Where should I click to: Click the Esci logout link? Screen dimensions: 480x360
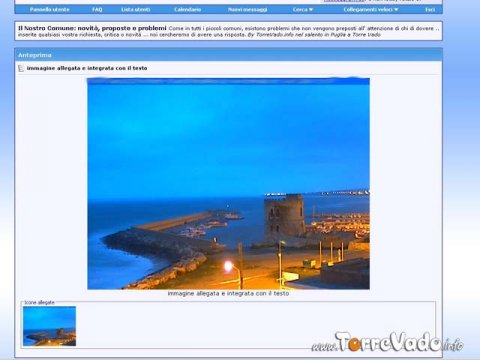(430, 10)
